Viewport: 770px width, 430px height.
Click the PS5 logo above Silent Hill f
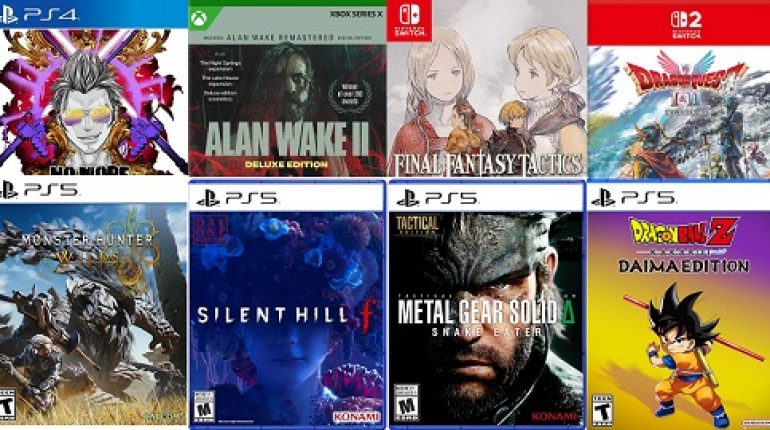(x=238, y=198)
